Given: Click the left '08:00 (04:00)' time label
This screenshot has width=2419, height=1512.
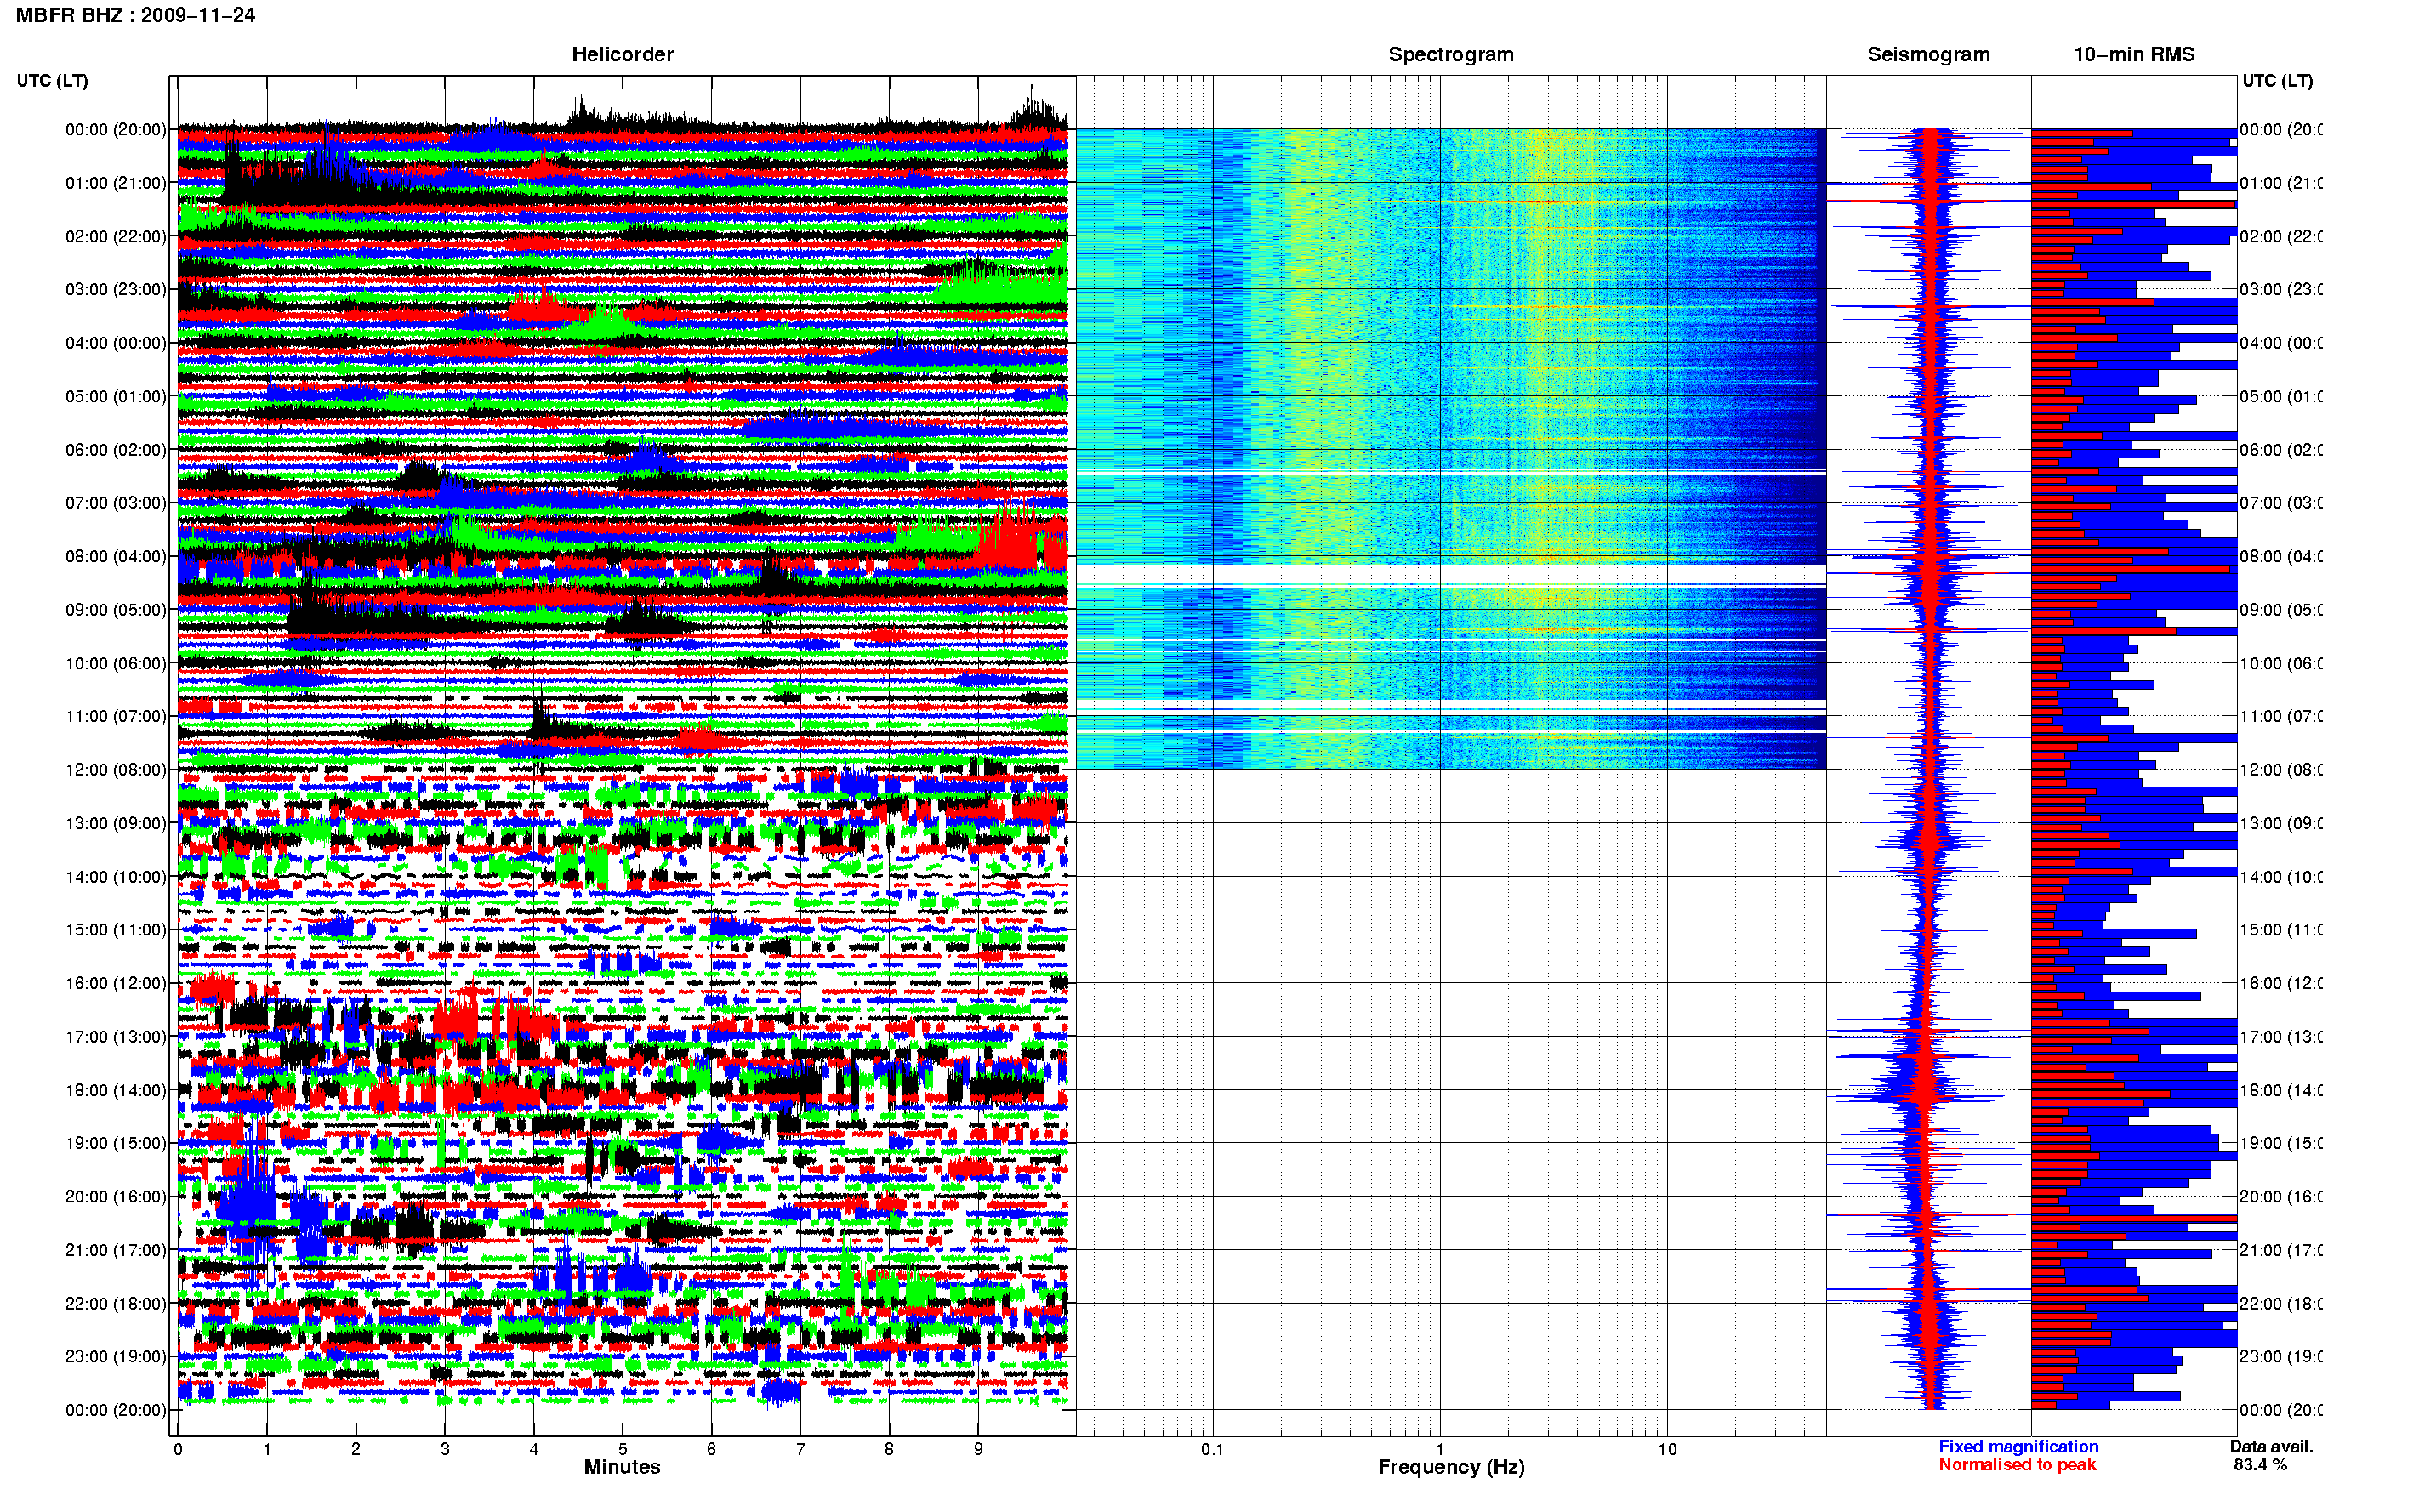Looking at the screenshot, I should [116, 556].
